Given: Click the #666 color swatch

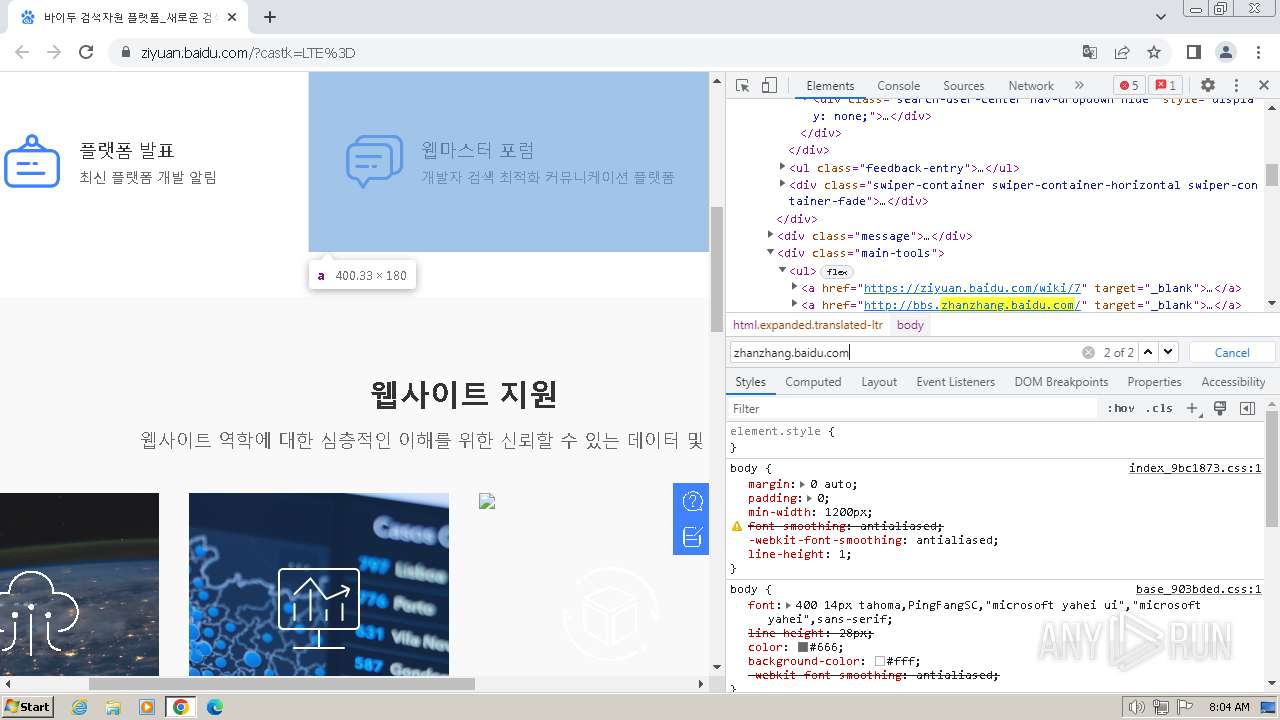Looking at the screenshot, I should tap(802, 647).
